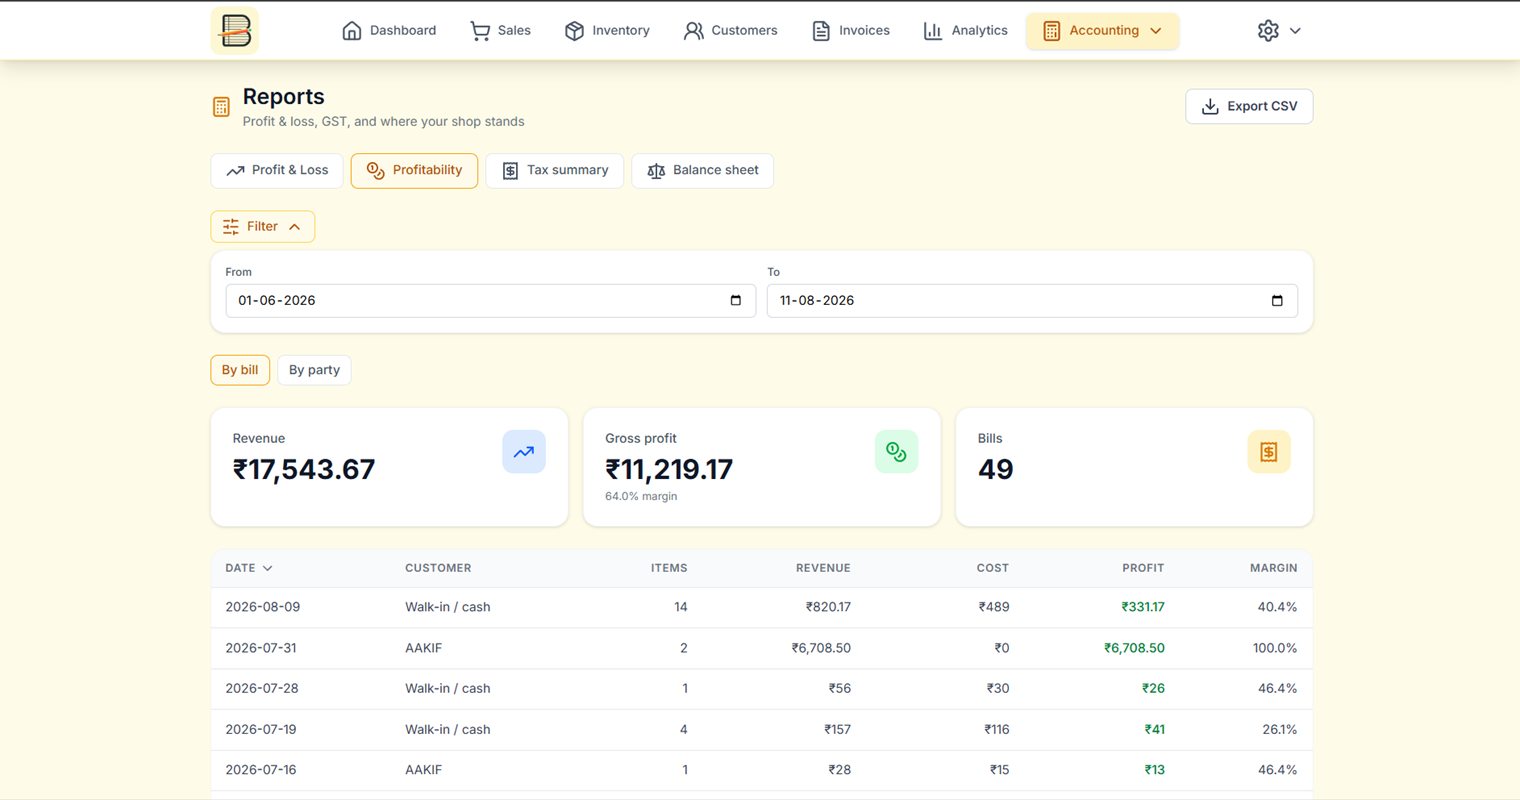Image resolution: width=1520 pixels, height=800 pixels.
Task: Open Invoices from top navigation
Action: click(851, 31)
